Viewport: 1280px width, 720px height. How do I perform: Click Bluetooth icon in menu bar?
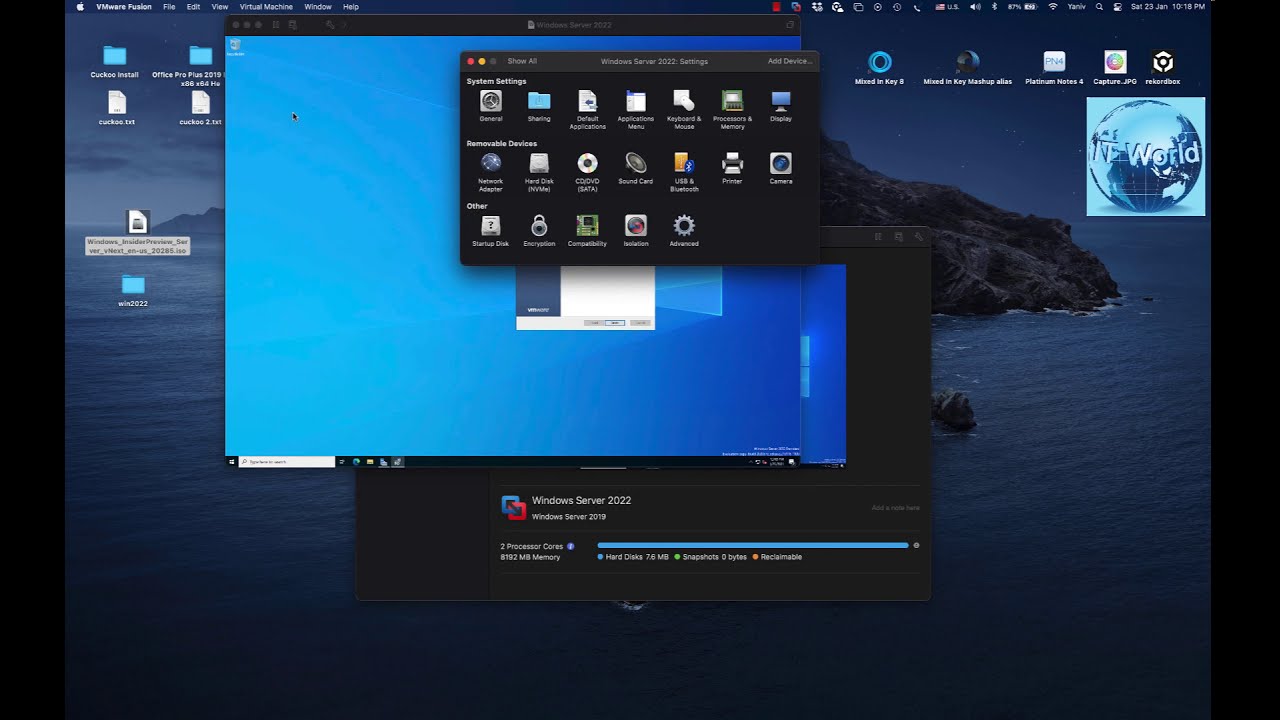(x=994, y=6)
